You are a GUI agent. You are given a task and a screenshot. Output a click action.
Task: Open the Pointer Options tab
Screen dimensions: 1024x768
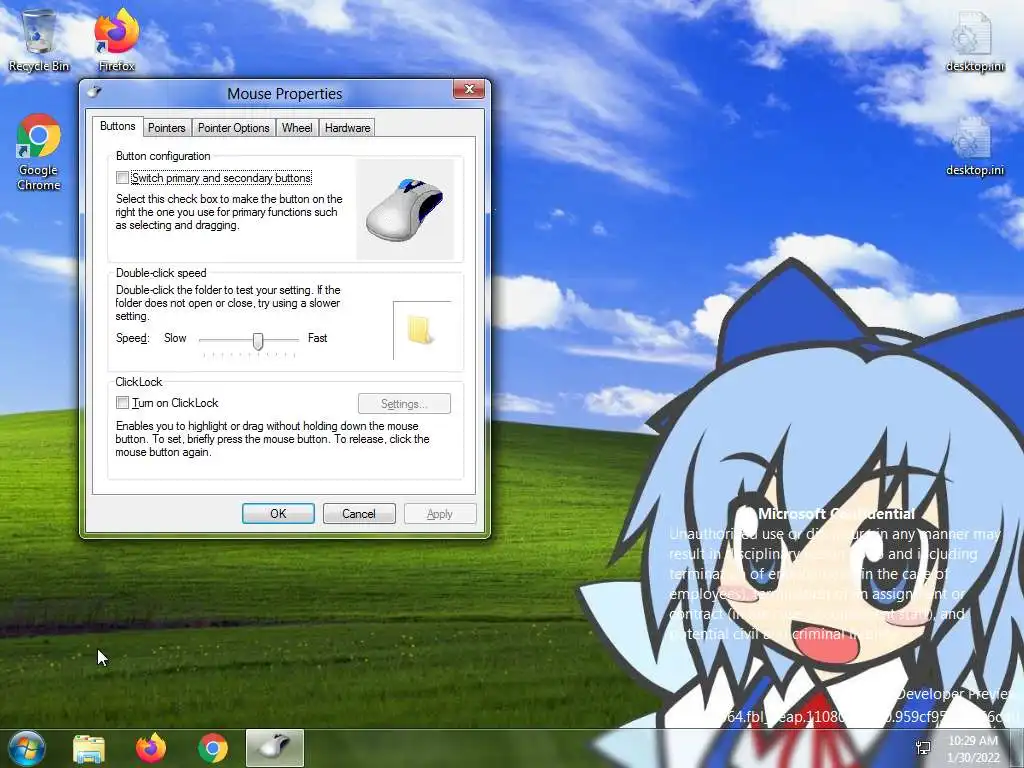click(234, 128)
